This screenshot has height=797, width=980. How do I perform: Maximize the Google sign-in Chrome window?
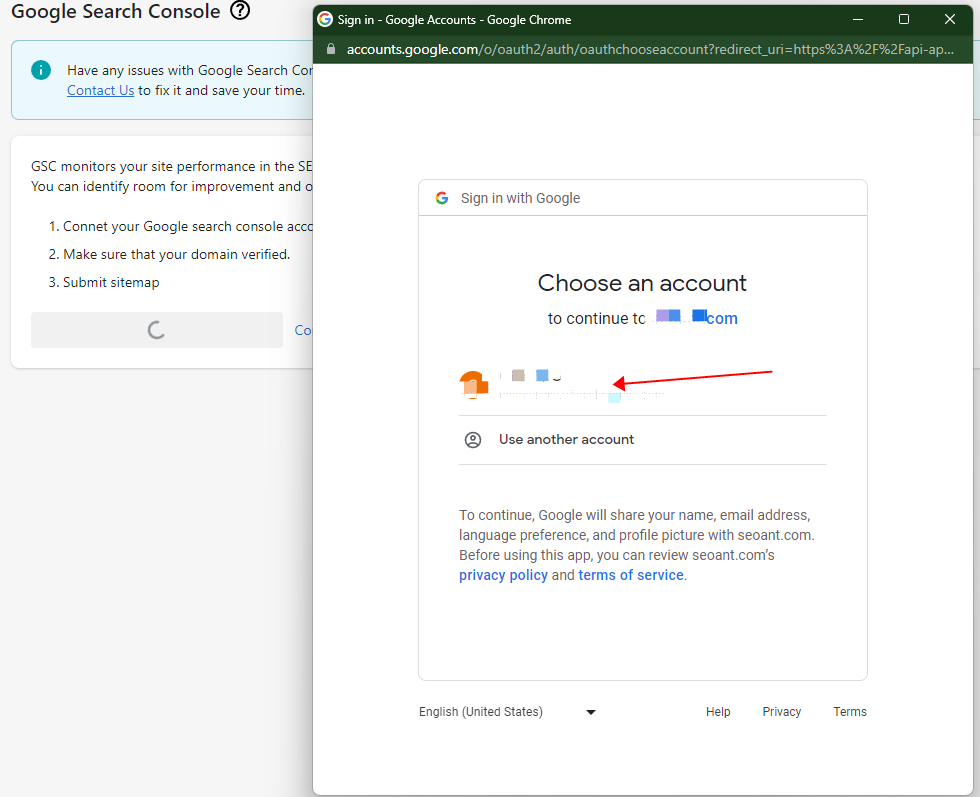[x=904, y=19]
